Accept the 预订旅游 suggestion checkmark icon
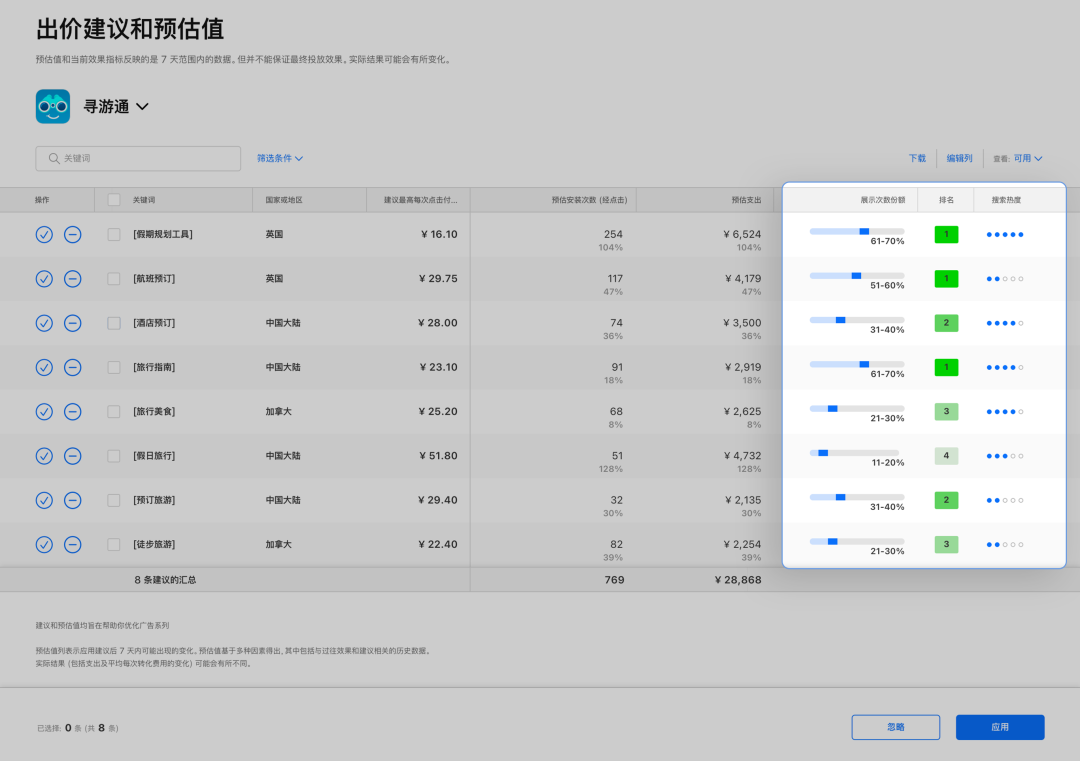Viewport: 1080px width, 761px height. click(44, 501)
